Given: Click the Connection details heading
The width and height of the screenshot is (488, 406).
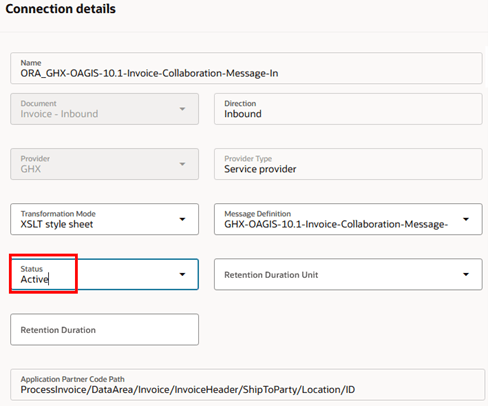Looking at the screenshot, I should 61,9.
